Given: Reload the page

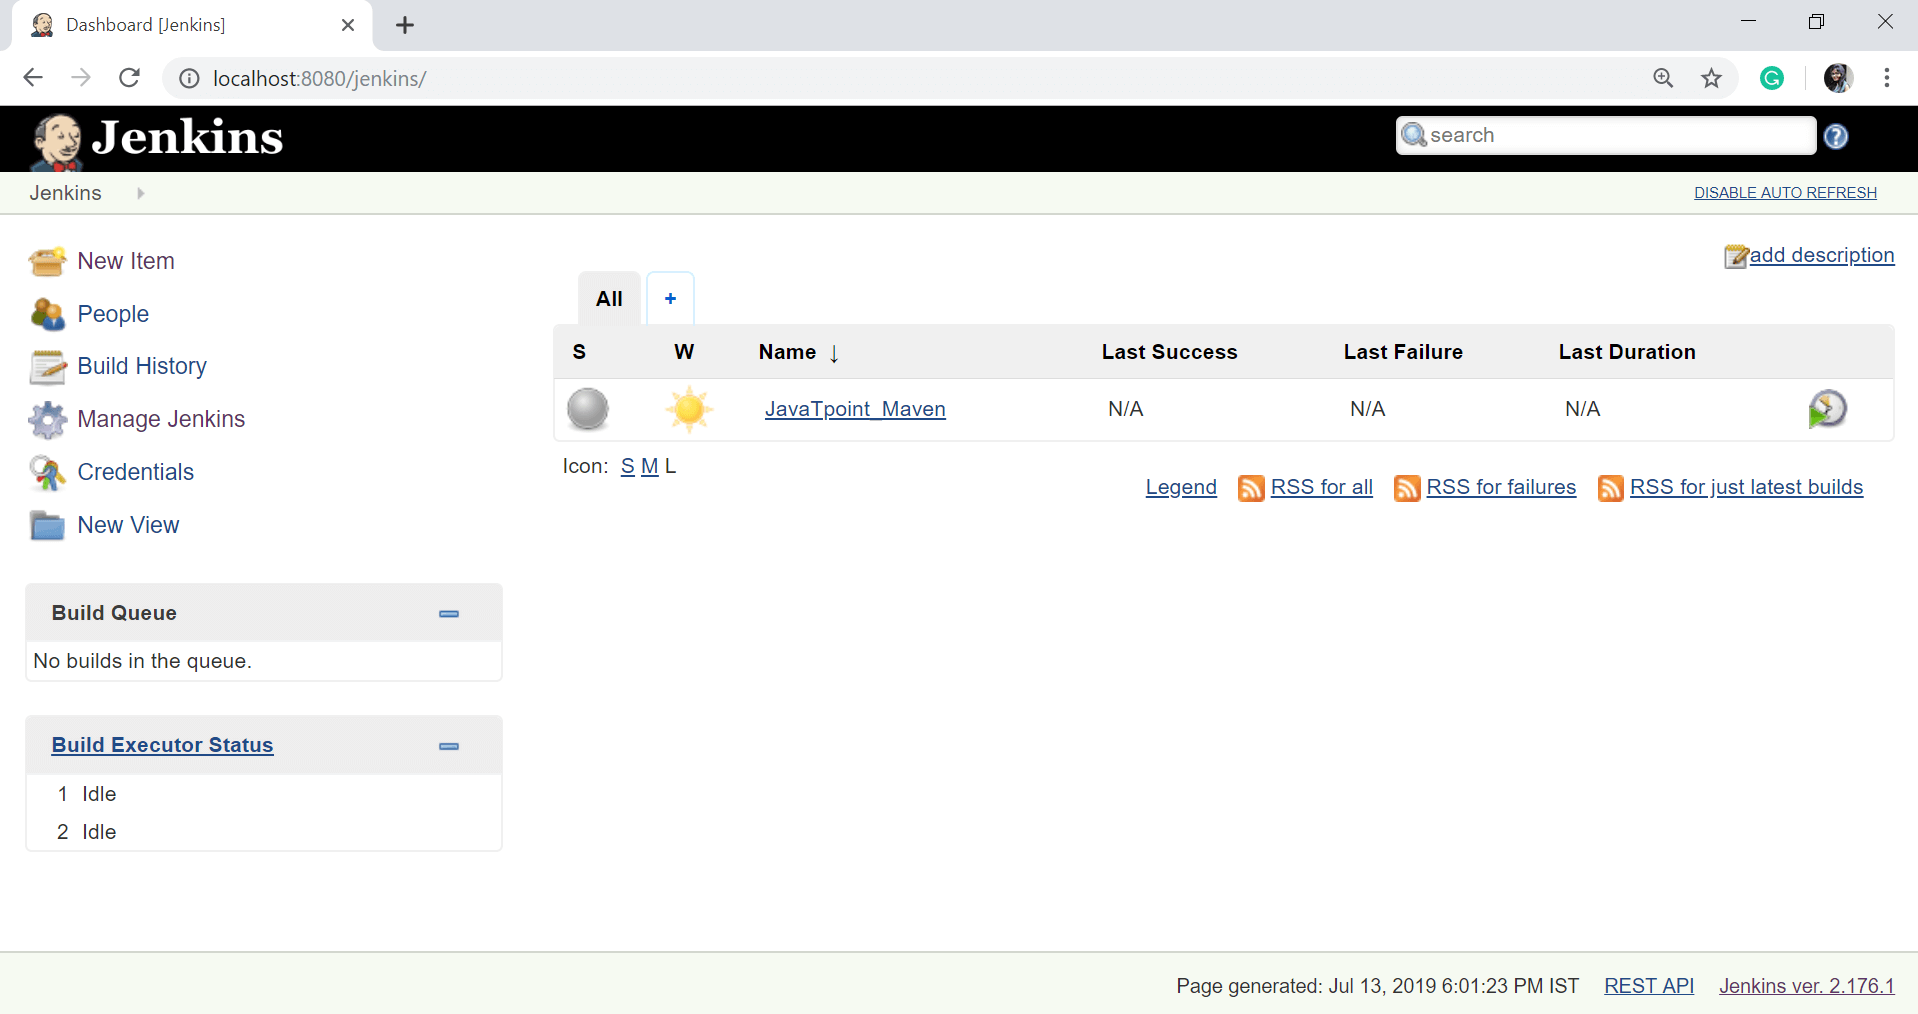Looking at the screenshot, I should click(129, 78).
